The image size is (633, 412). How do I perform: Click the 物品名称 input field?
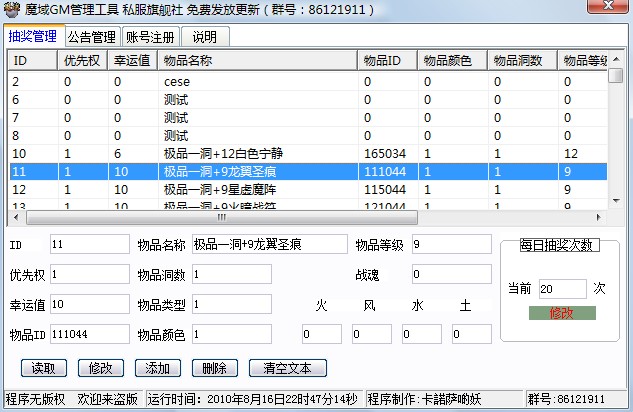coord(266,245)
